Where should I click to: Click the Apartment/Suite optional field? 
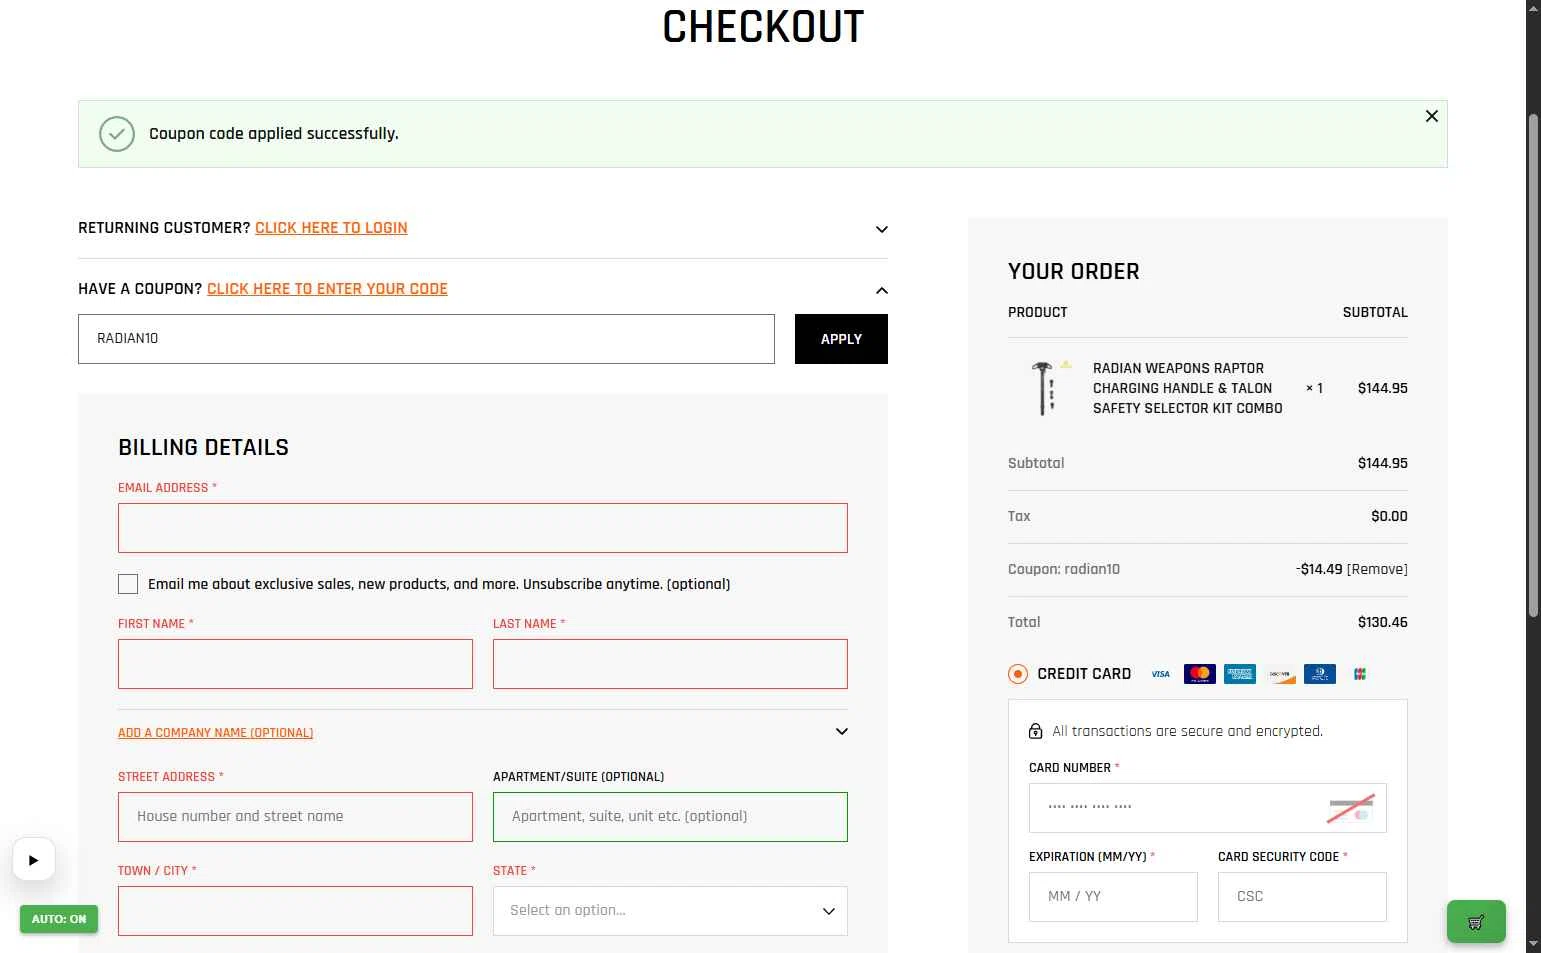(x=670, y=817)
